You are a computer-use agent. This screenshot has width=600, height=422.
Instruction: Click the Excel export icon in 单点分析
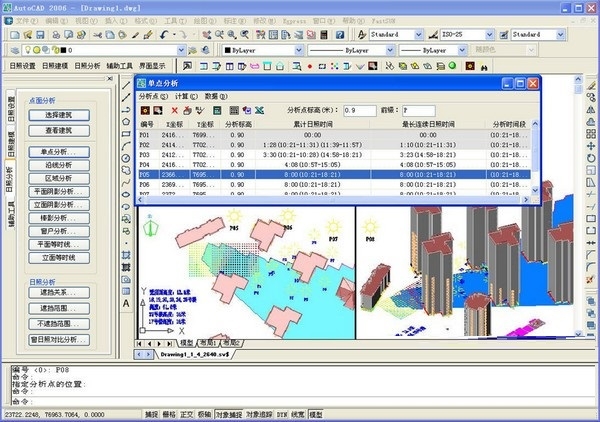(x=259, y=111)
